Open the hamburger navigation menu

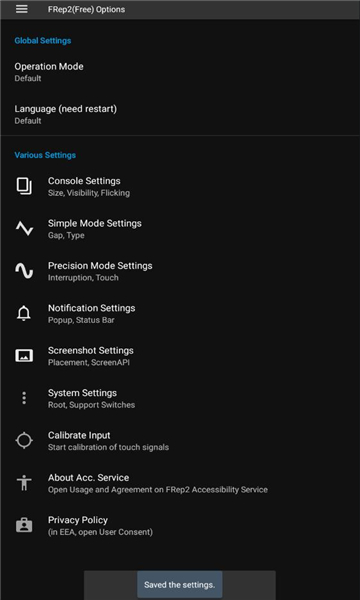point(21,9)
